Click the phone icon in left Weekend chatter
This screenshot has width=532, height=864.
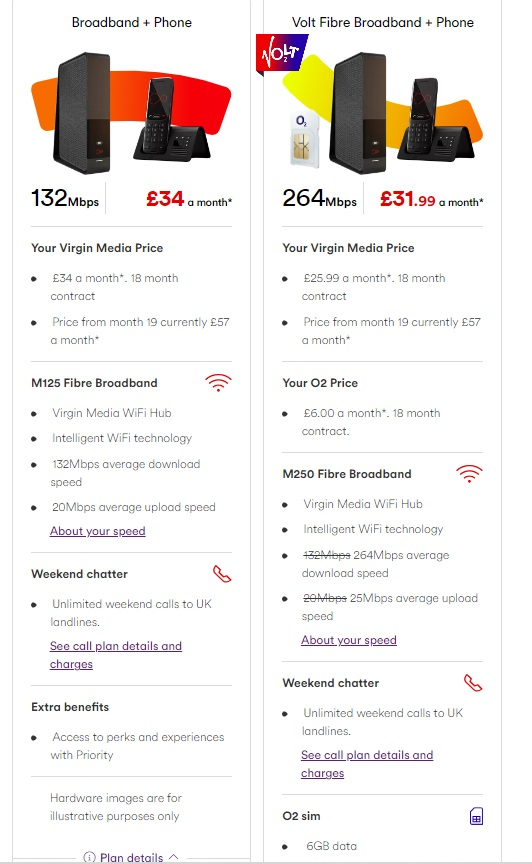[222, 574]
